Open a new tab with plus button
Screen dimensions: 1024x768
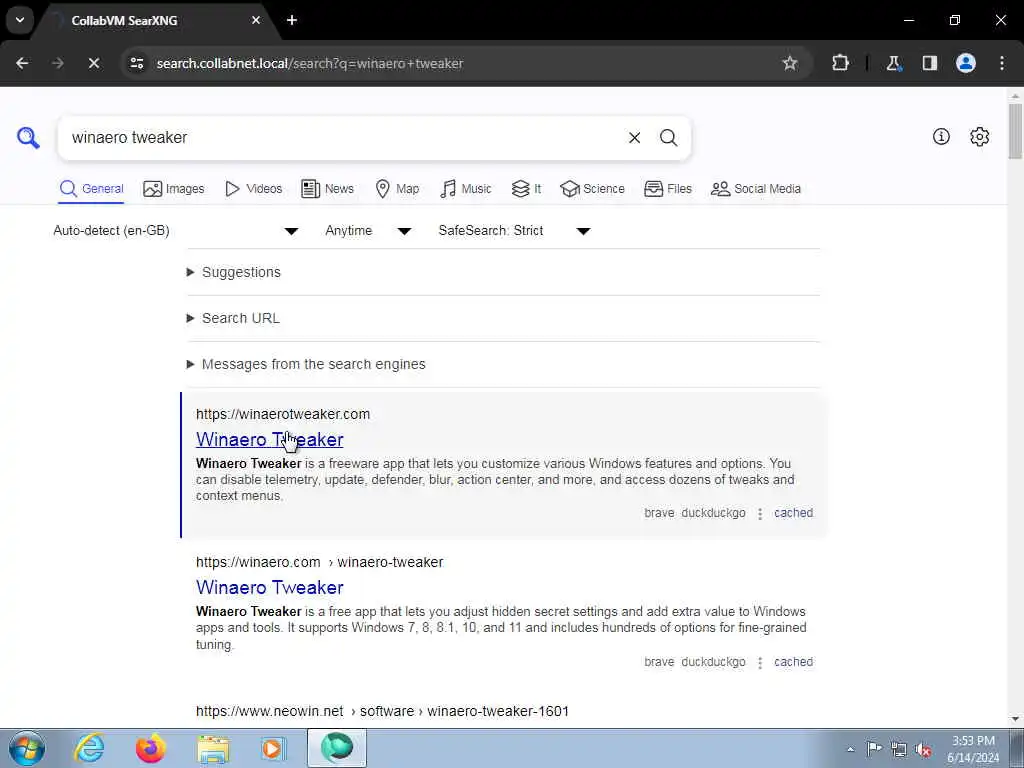coord(292,20)
